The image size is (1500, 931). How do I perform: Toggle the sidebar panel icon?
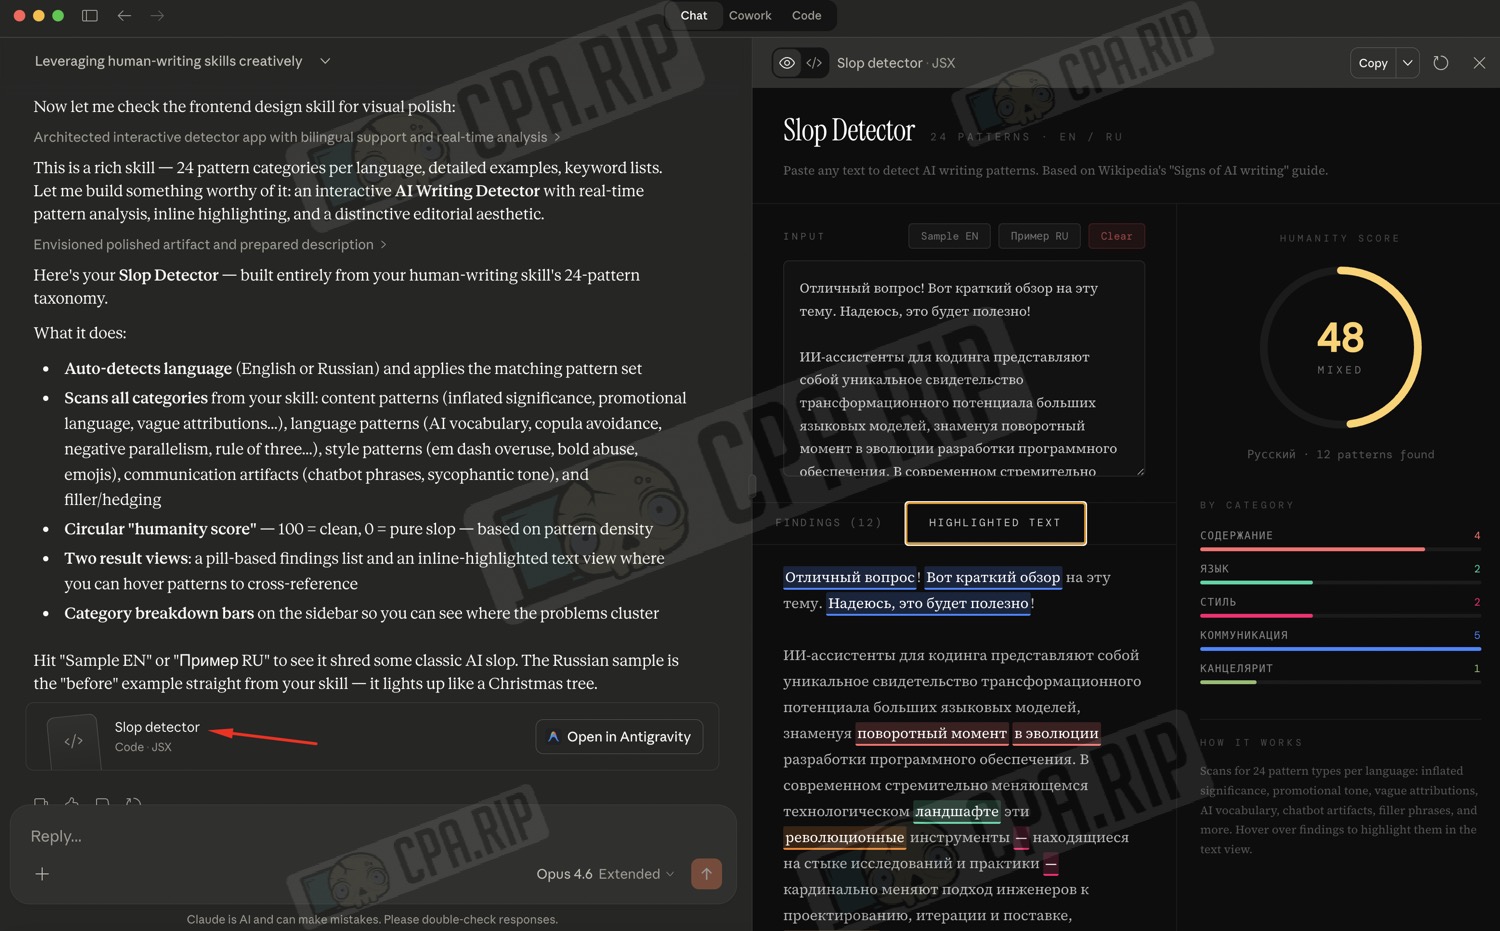pos(90,16)
